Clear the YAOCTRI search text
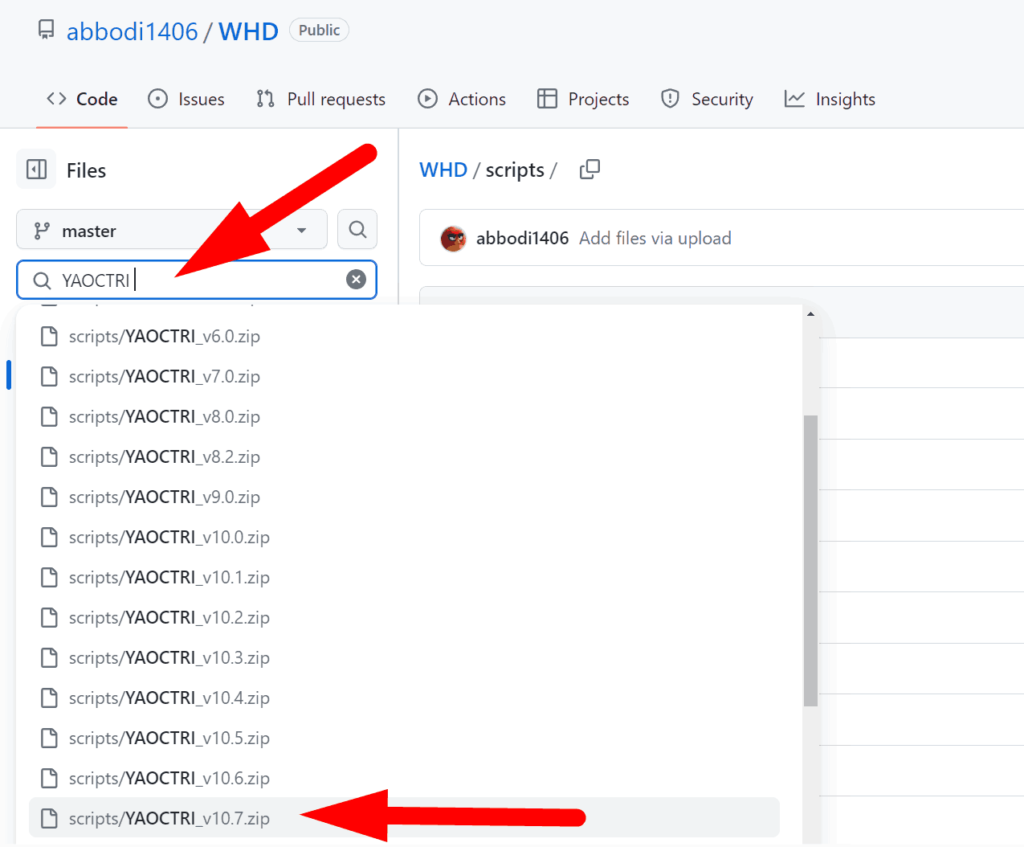This screenshot has height=847, width=1024. (356, 280)
